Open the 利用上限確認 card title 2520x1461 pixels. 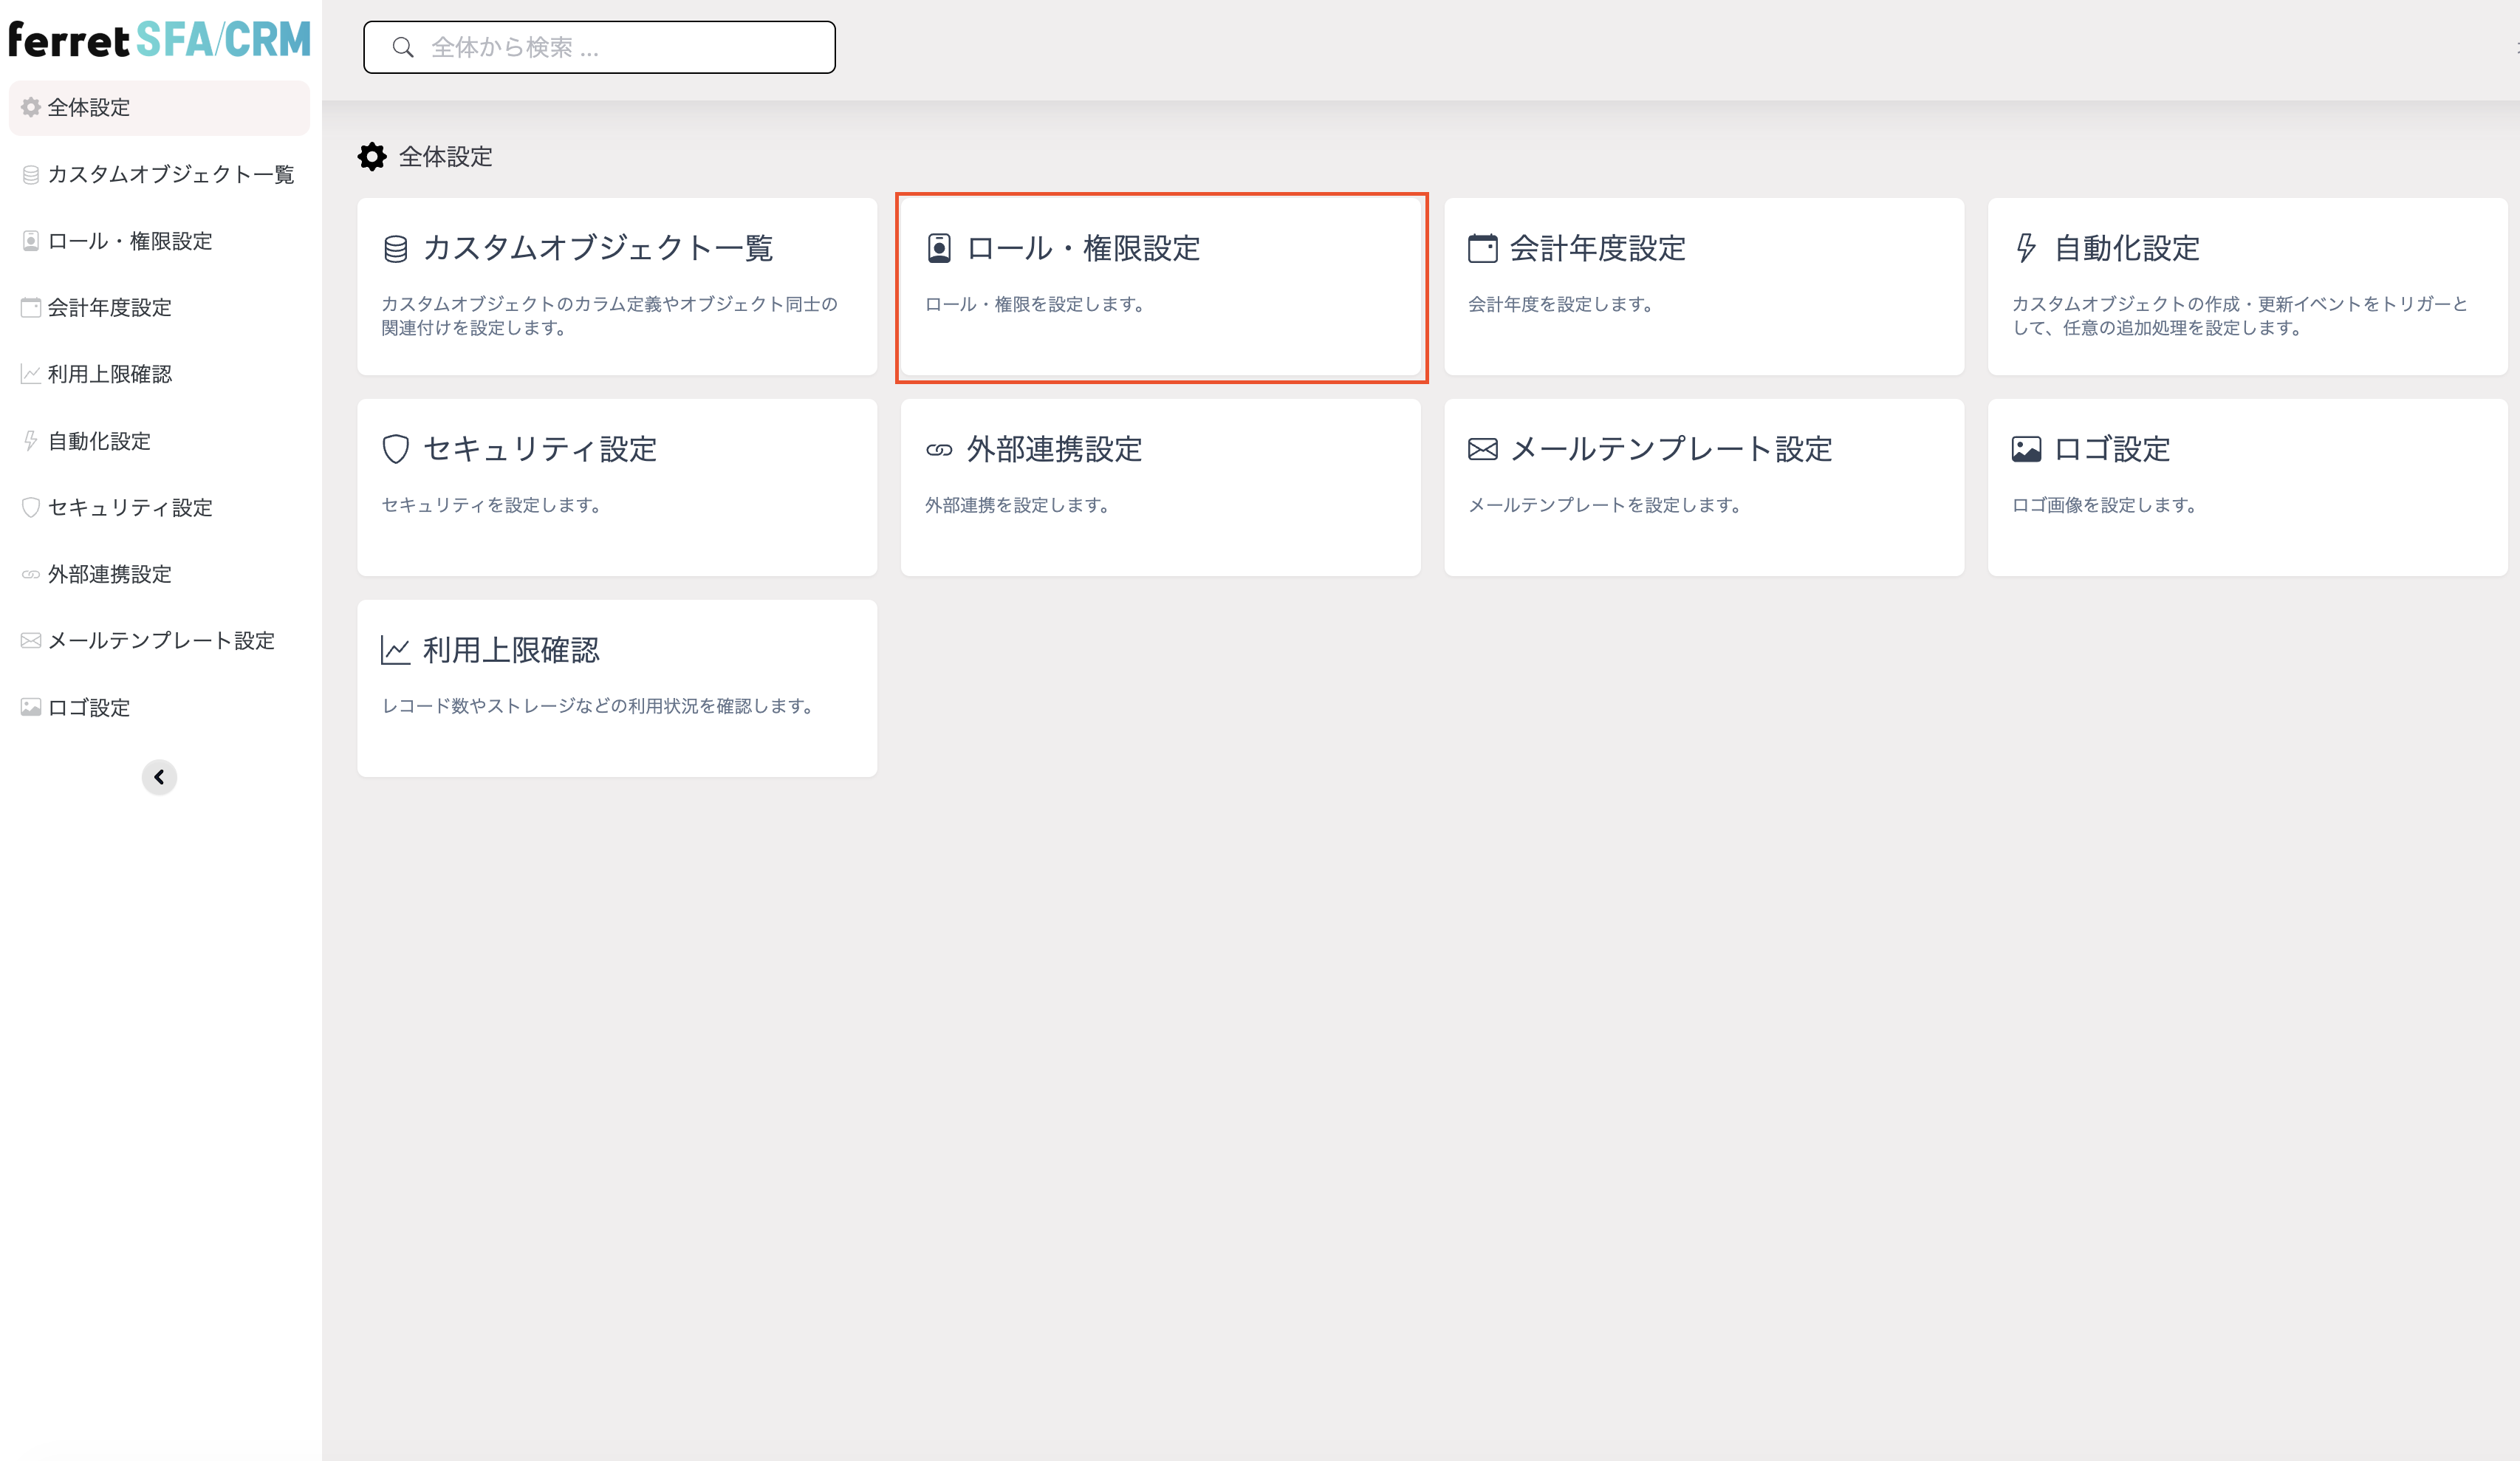pos(511,650)
